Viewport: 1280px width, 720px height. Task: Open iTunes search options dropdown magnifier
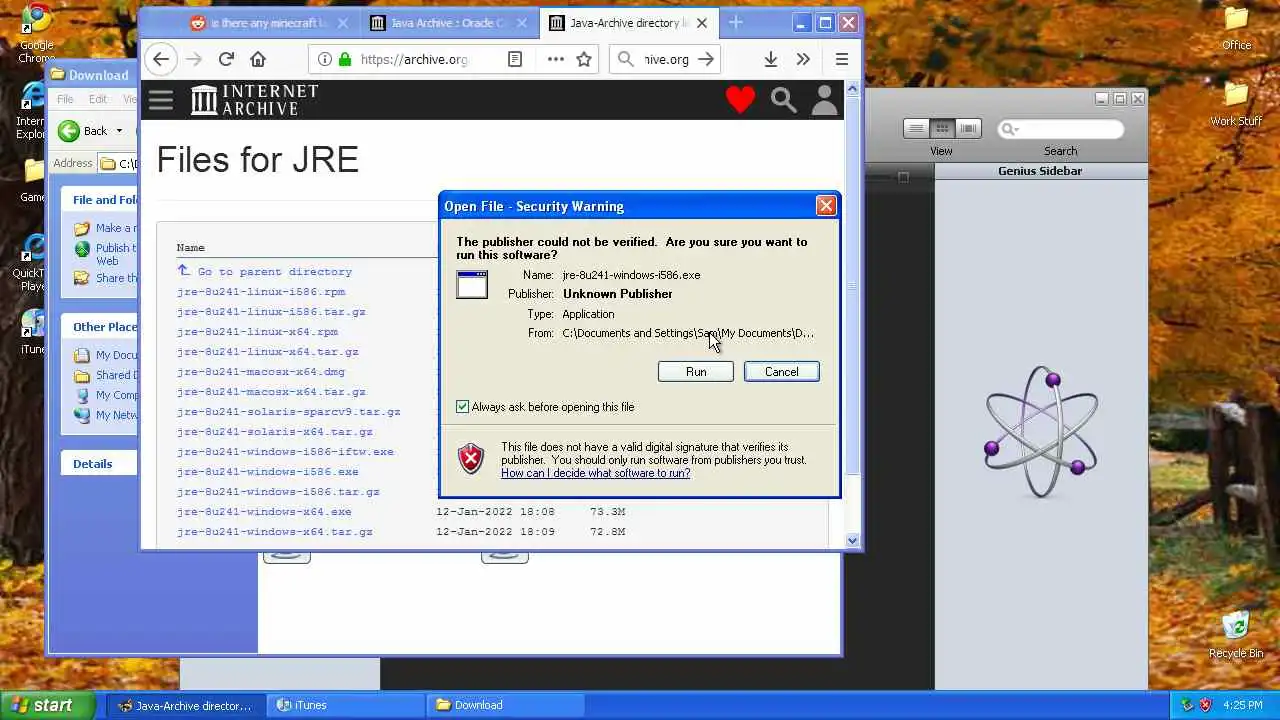[1009, 129]
